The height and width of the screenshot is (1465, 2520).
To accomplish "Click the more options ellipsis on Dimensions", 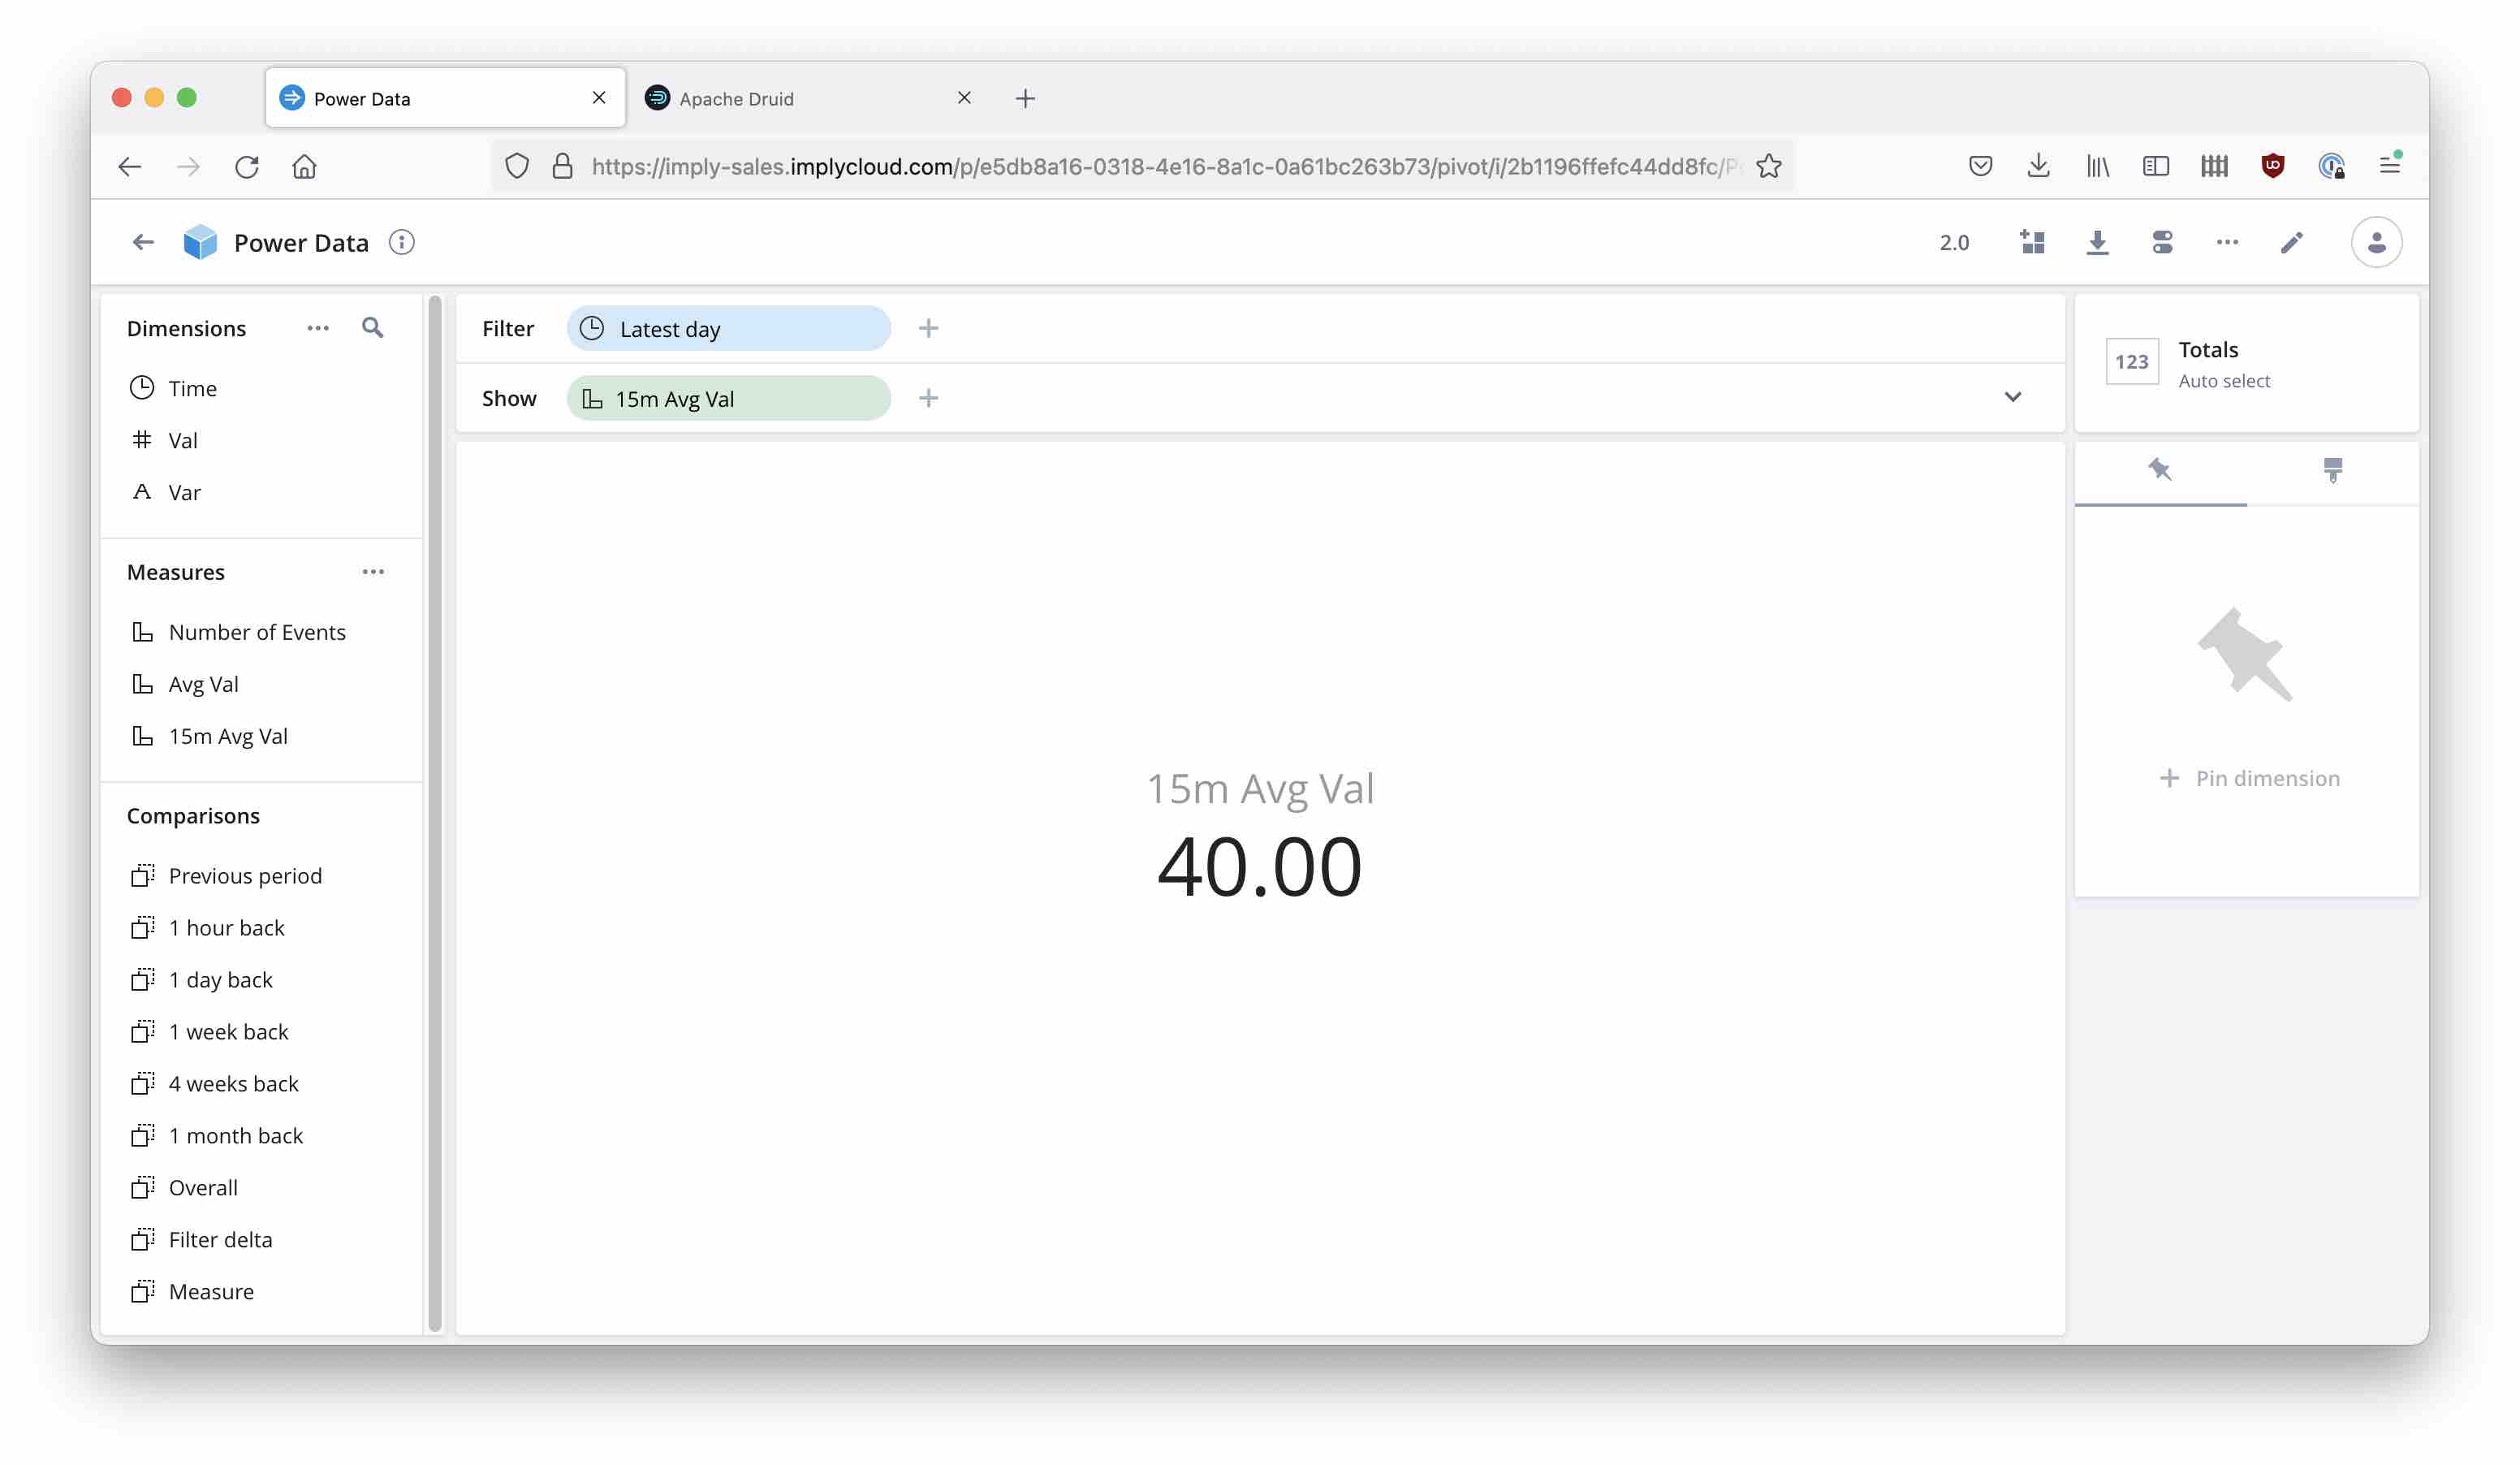I will 319,328.
